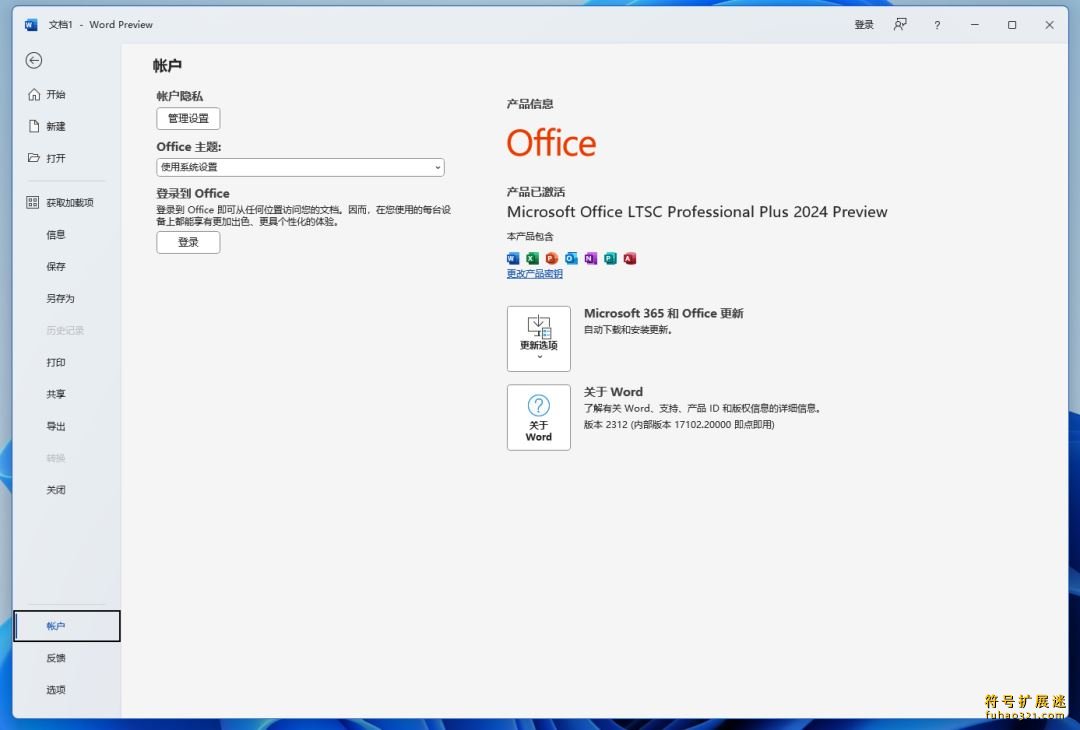Click the back arrow to leave Backstage
This screenshot has width=1080, height=730.
pyautogui.click(x=34, y=60)
